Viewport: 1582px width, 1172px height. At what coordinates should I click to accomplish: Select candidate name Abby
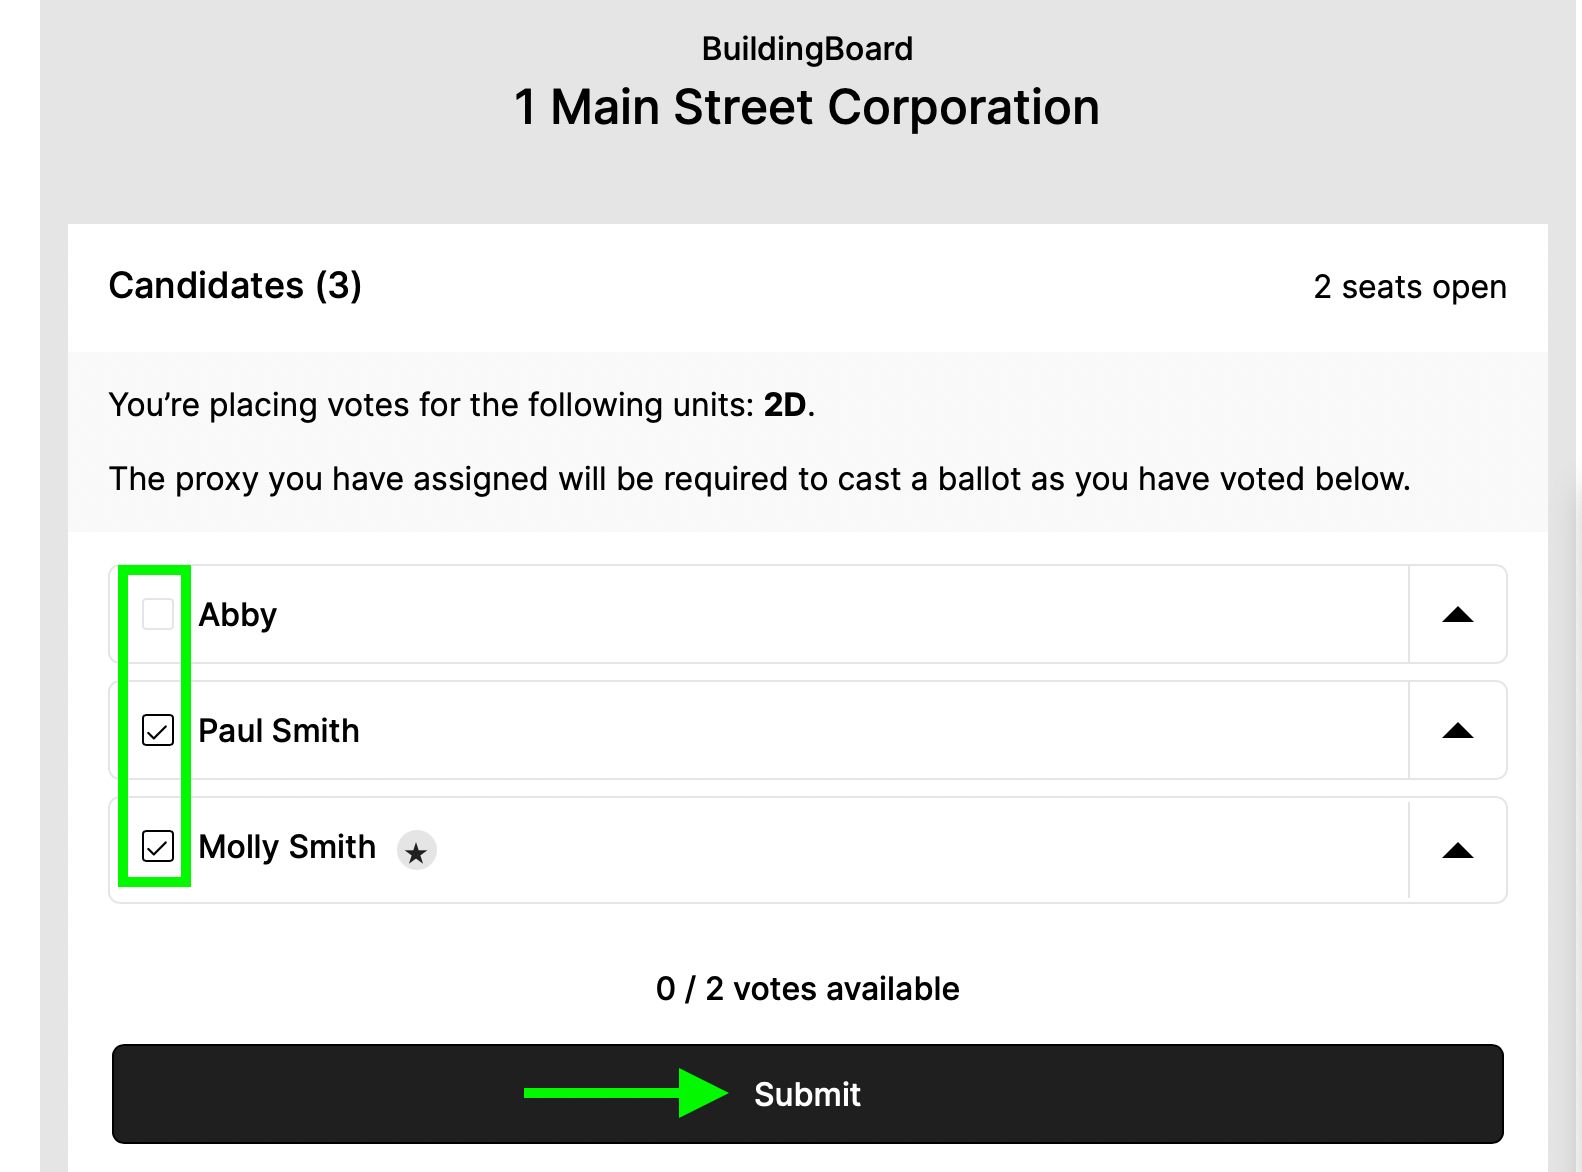tap(237, 615)
